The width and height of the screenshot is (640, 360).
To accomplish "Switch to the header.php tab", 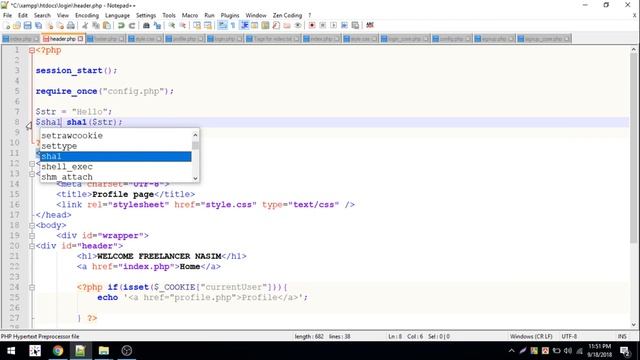I will [62, 39].
